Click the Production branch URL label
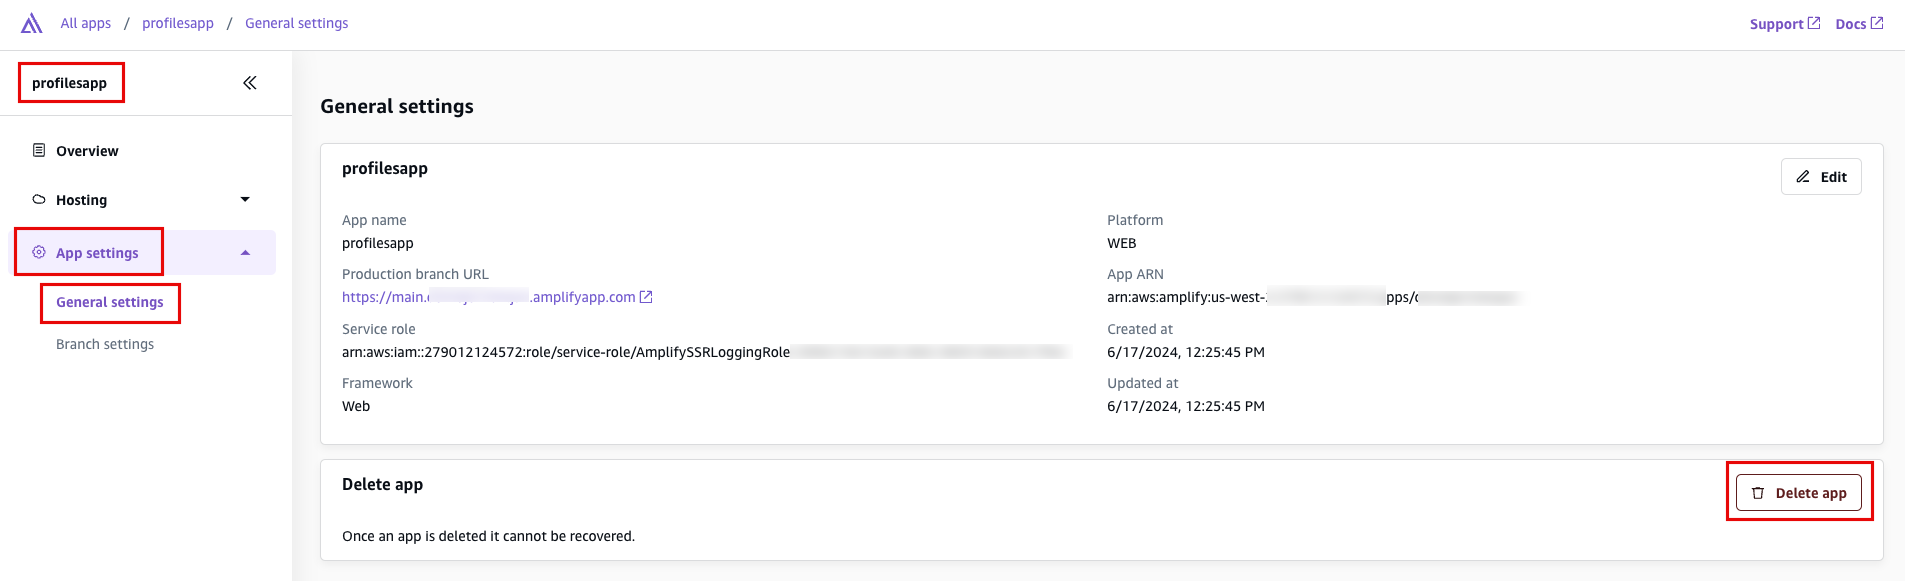This screenshot has height=581, width=1905. (x=415, y=274)
